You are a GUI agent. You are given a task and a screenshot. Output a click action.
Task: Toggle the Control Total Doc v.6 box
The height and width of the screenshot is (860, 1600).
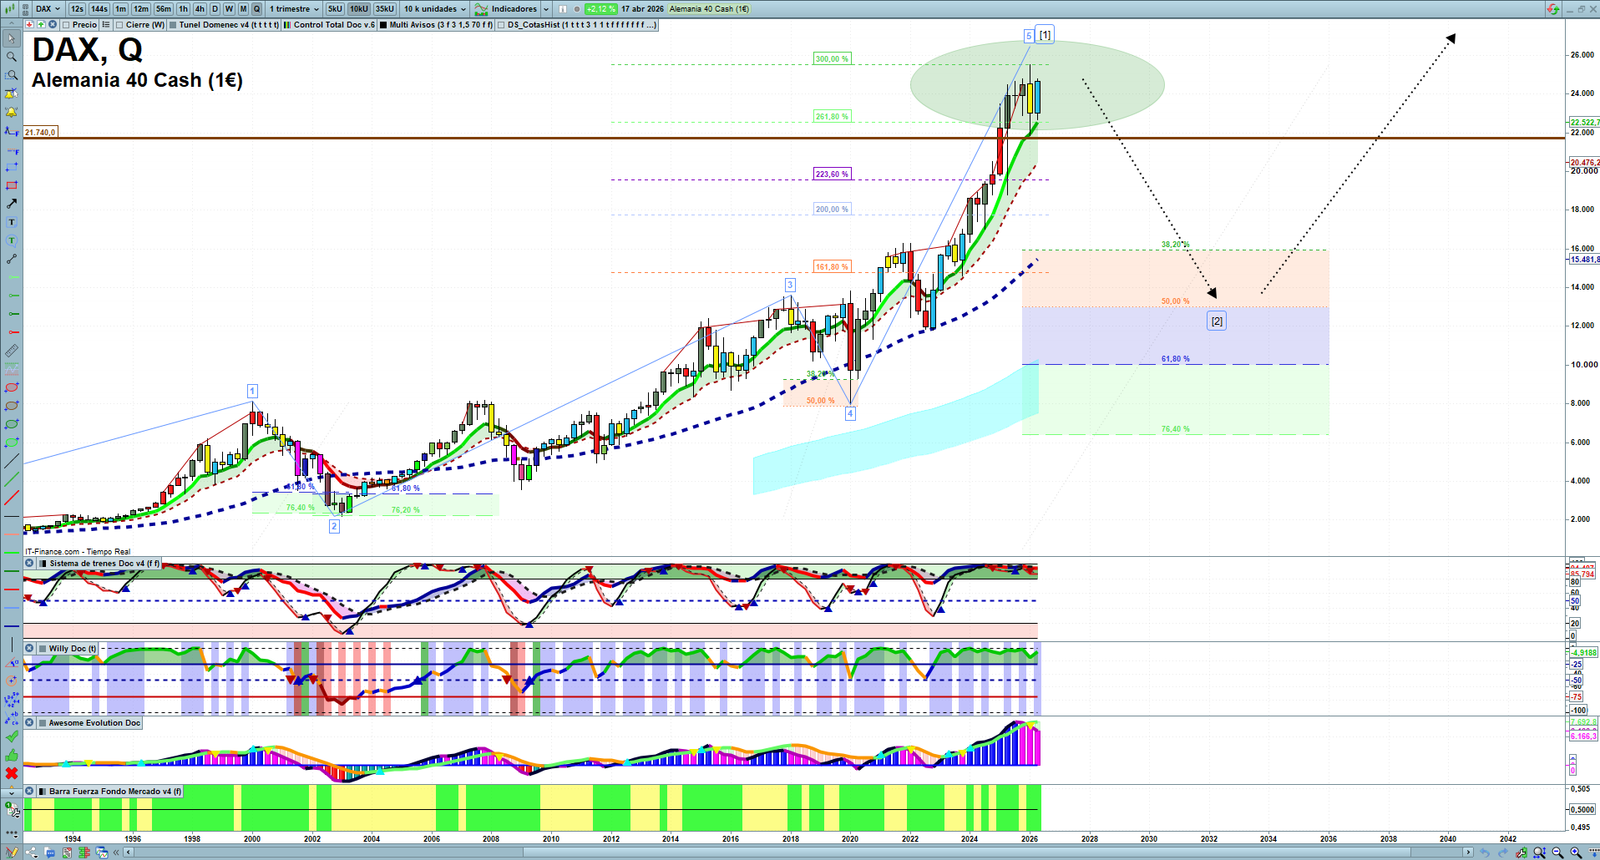point(288,25)
